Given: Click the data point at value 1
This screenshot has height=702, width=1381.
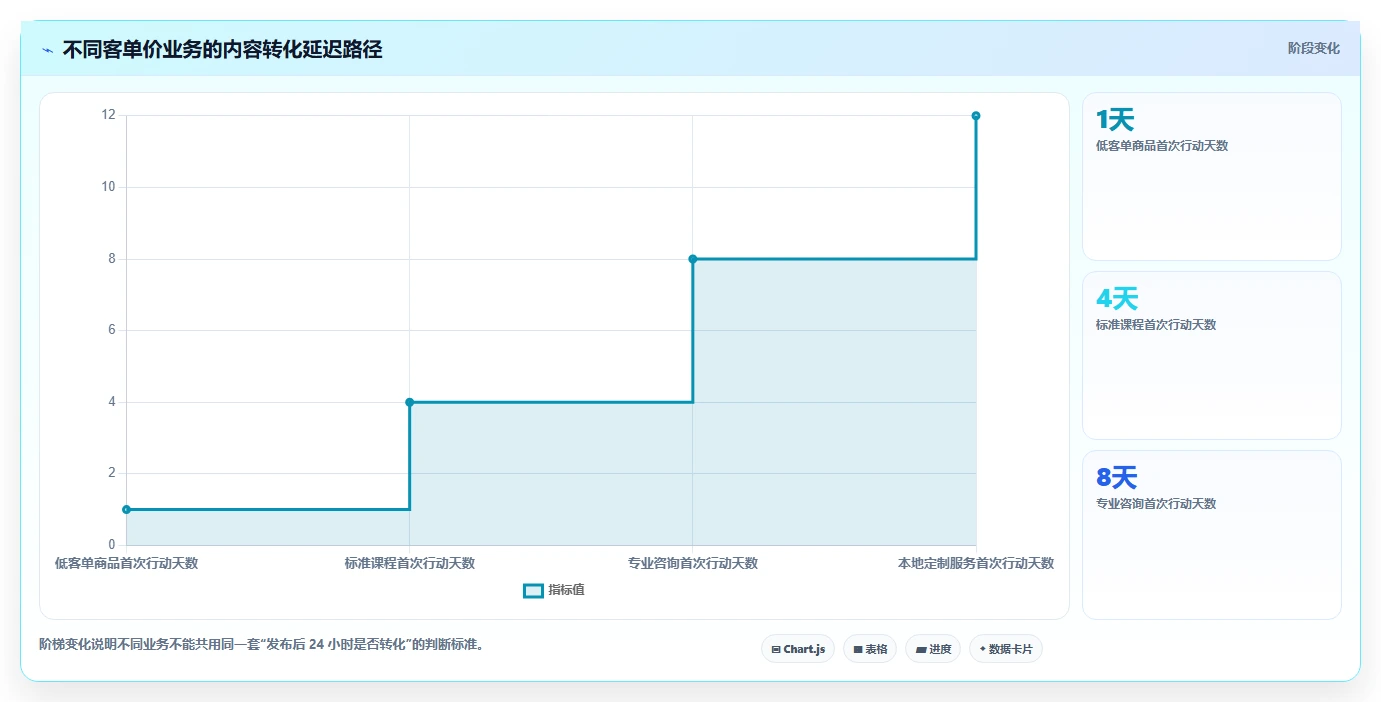Looking at the screenshot, I should (x=126, y=510).
